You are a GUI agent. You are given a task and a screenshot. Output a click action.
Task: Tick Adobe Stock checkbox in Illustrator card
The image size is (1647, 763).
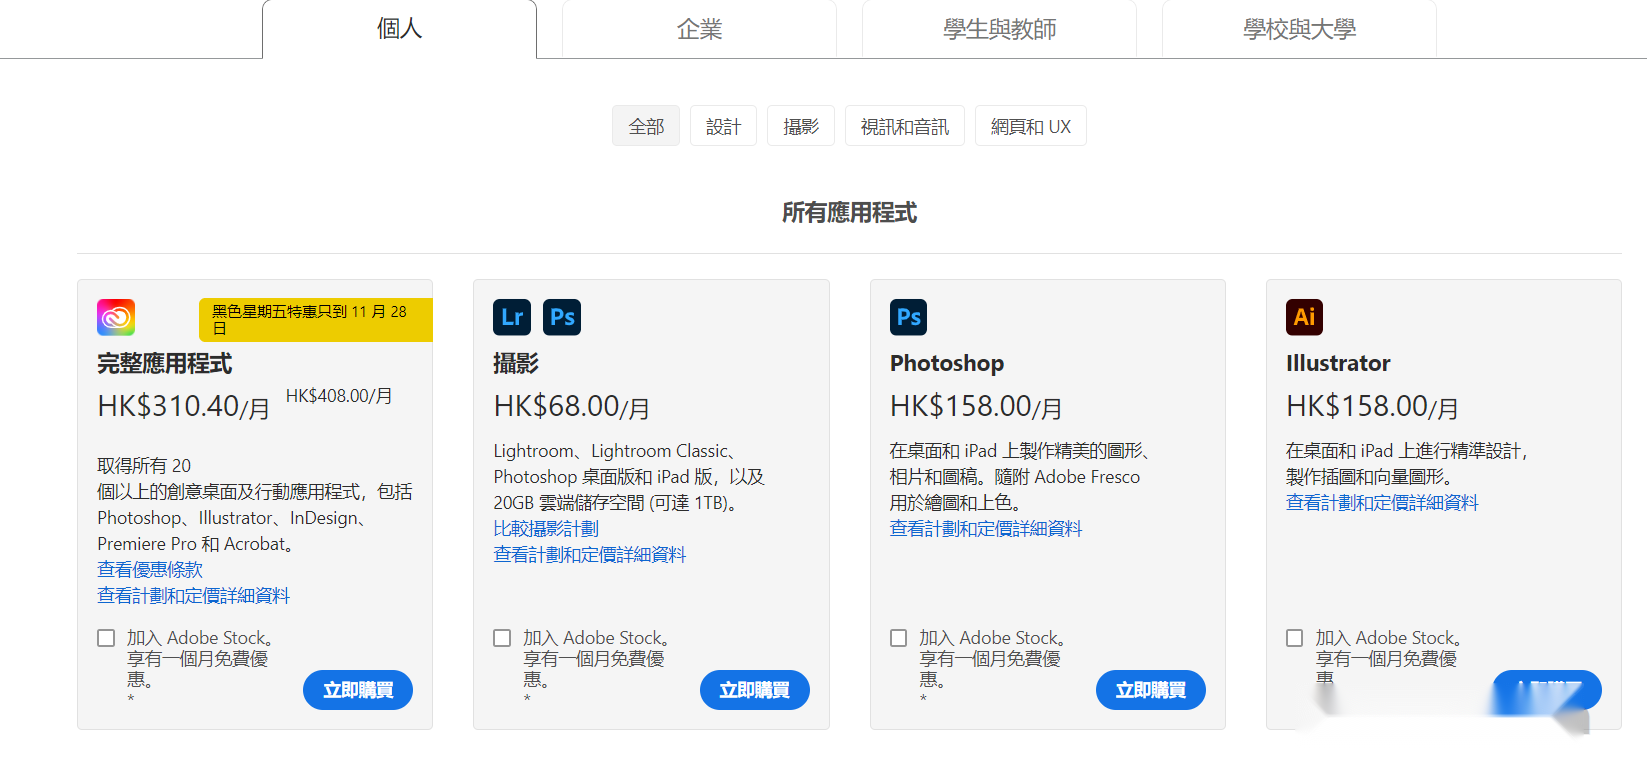[x=1295, y=638]
